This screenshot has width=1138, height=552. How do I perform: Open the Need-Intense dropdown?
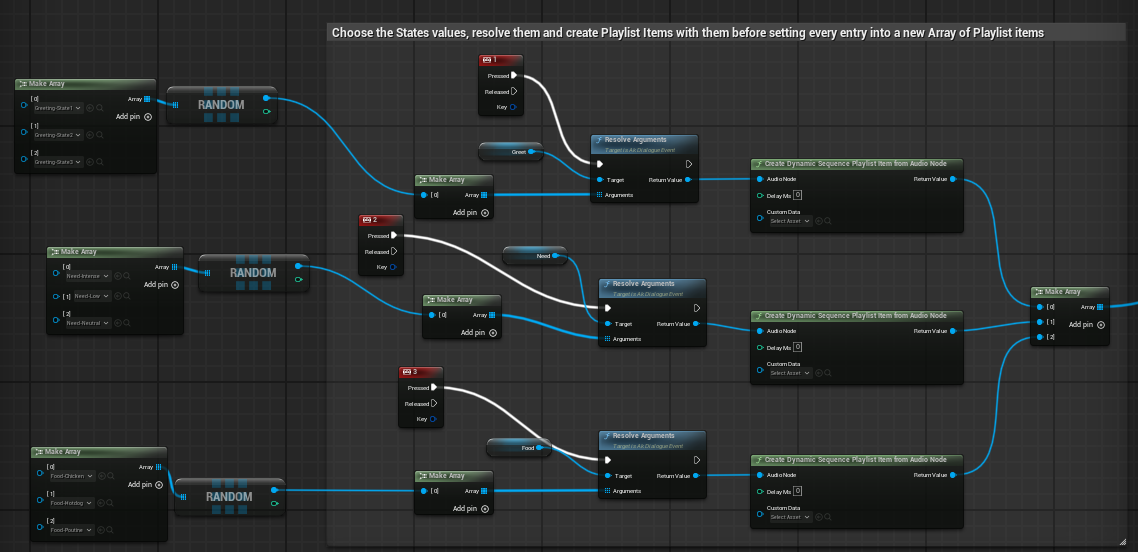(88, 276)
